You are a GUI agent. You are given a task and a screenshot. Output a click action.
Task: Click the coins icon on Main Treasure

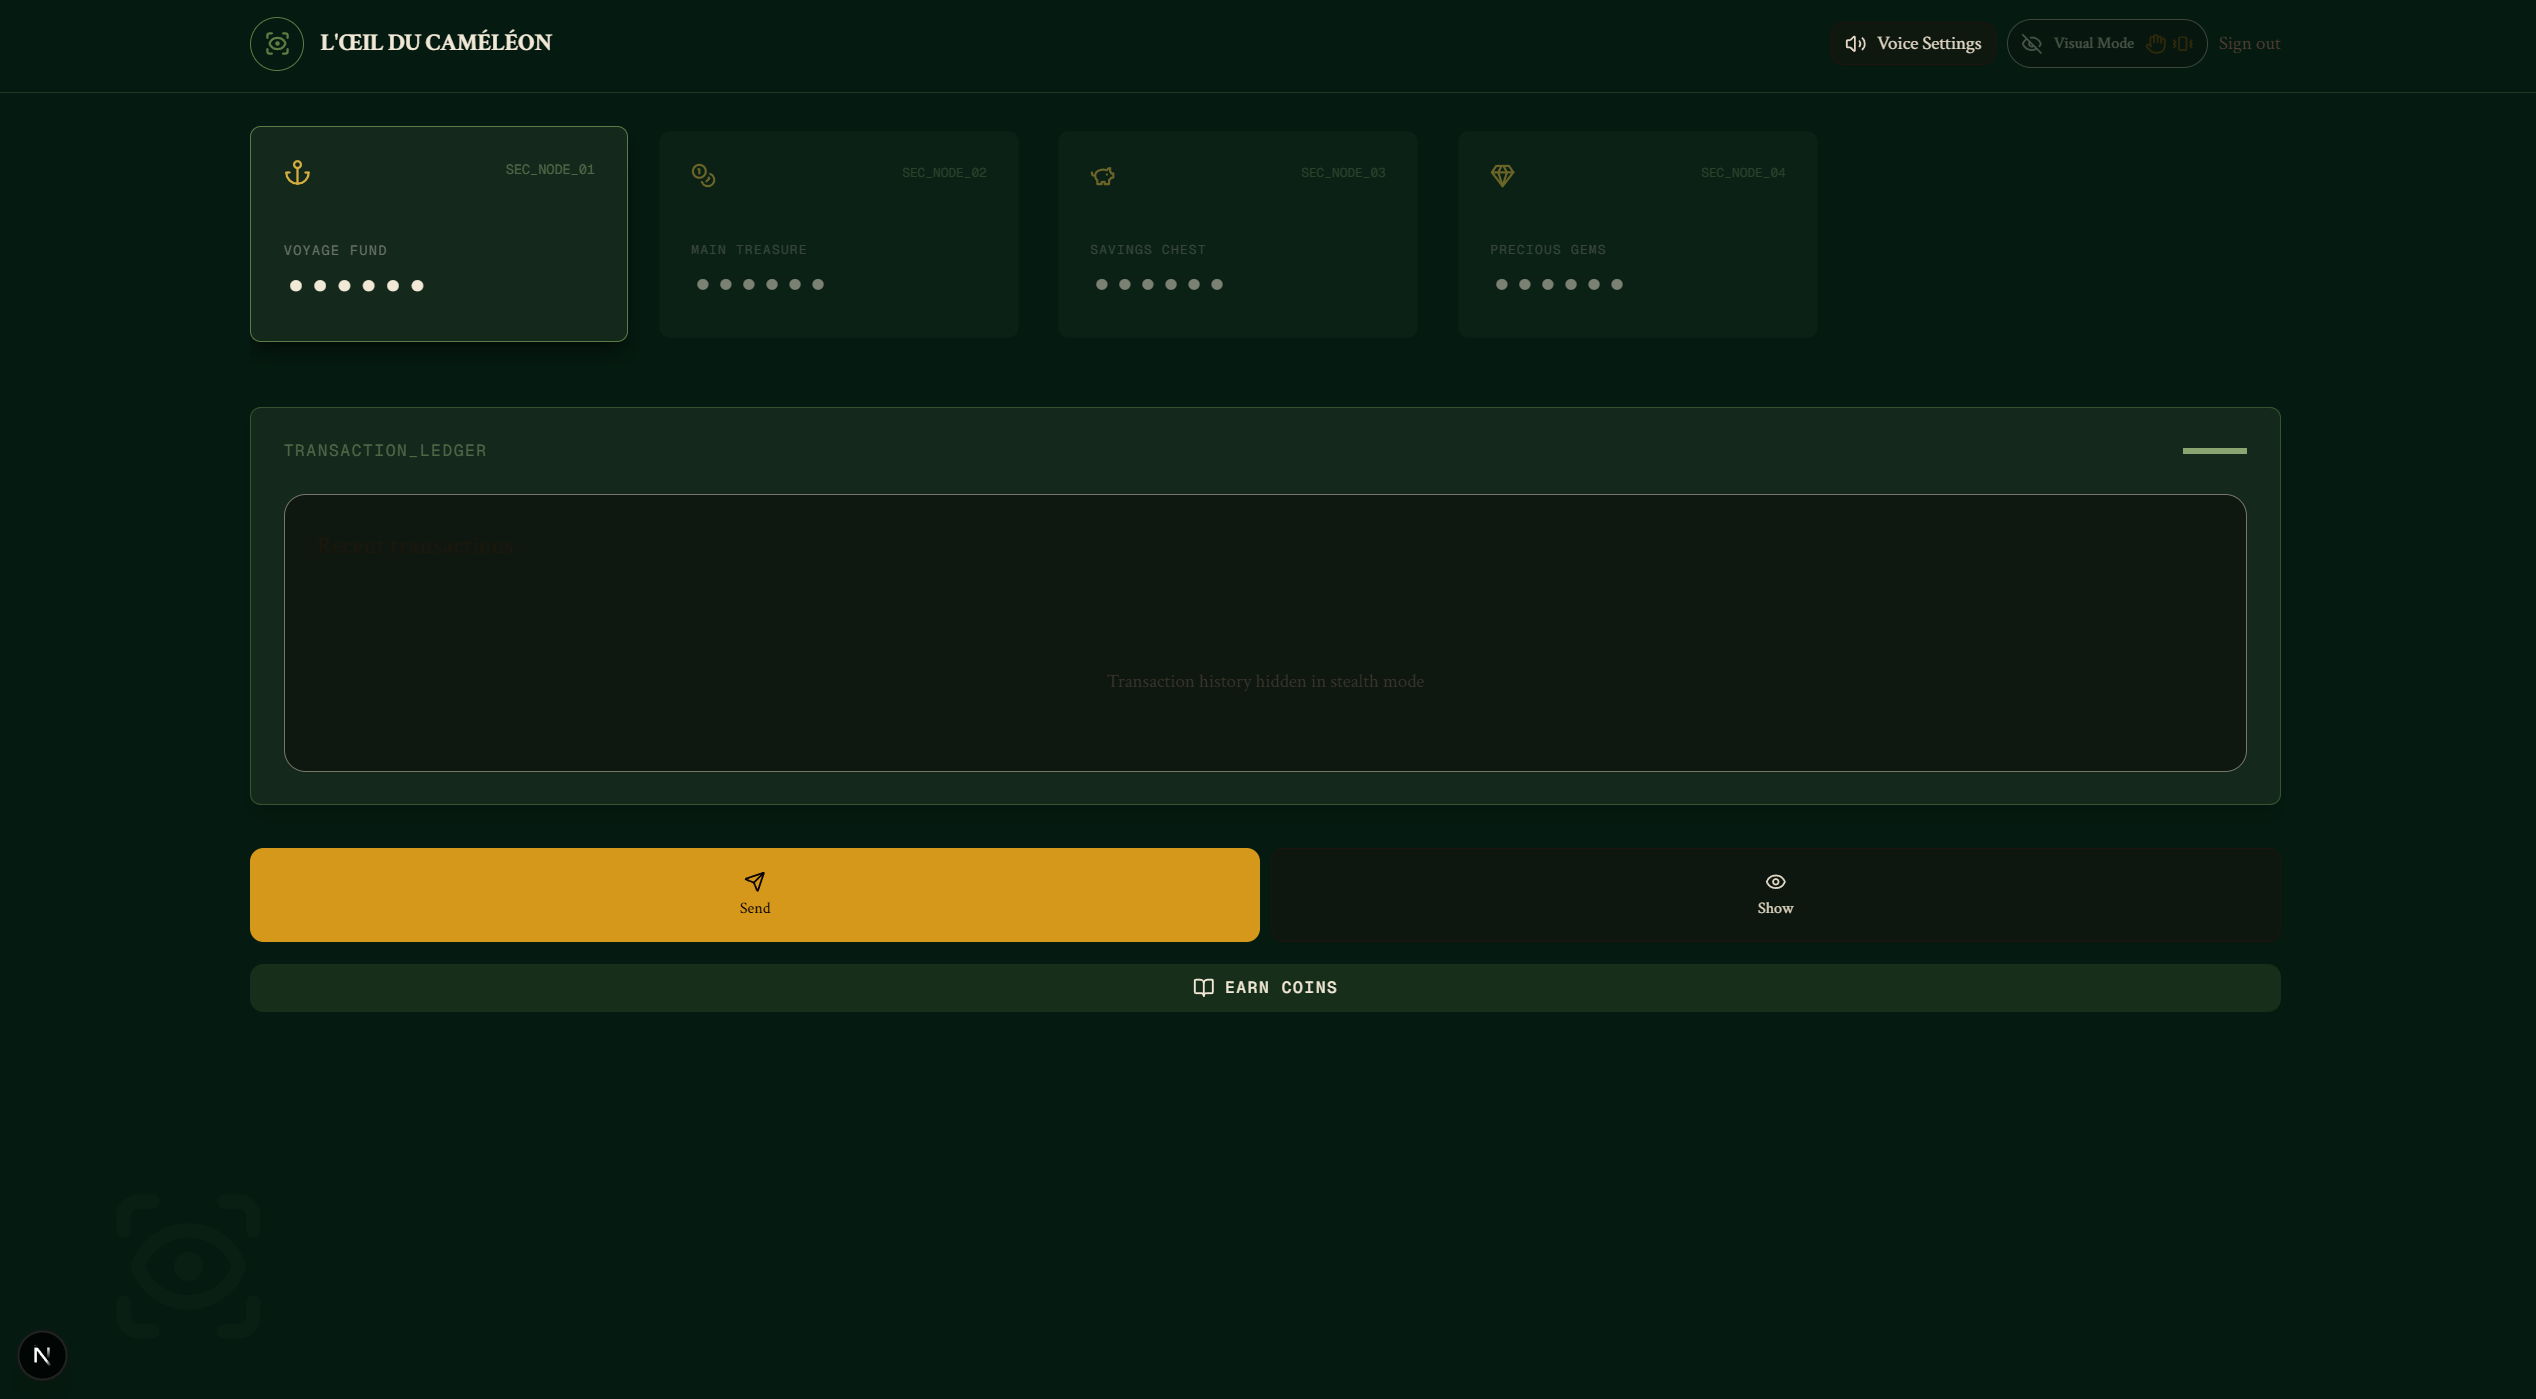[703, 176]
